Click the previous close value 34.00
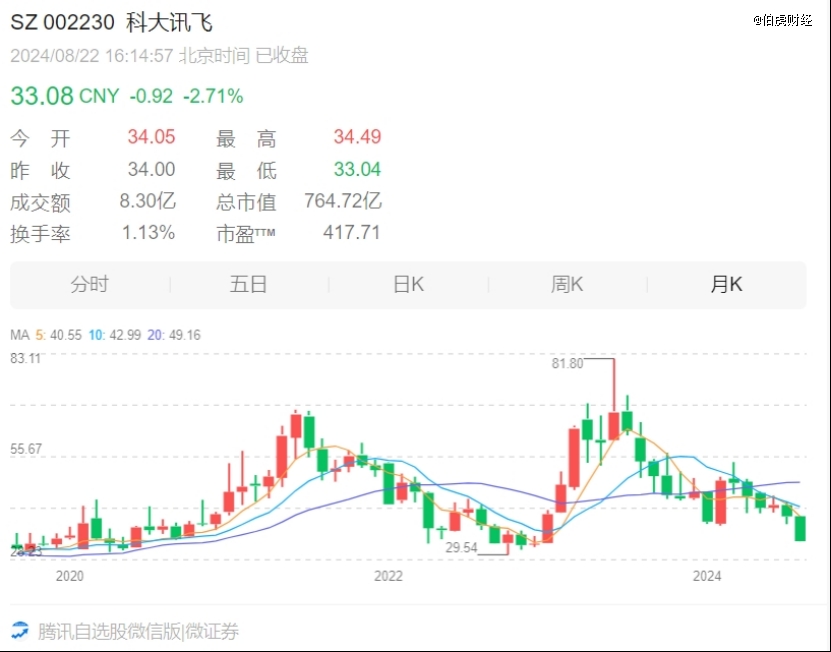The width and height of the screenshot is (831, 652). click(x=151, y=170)
